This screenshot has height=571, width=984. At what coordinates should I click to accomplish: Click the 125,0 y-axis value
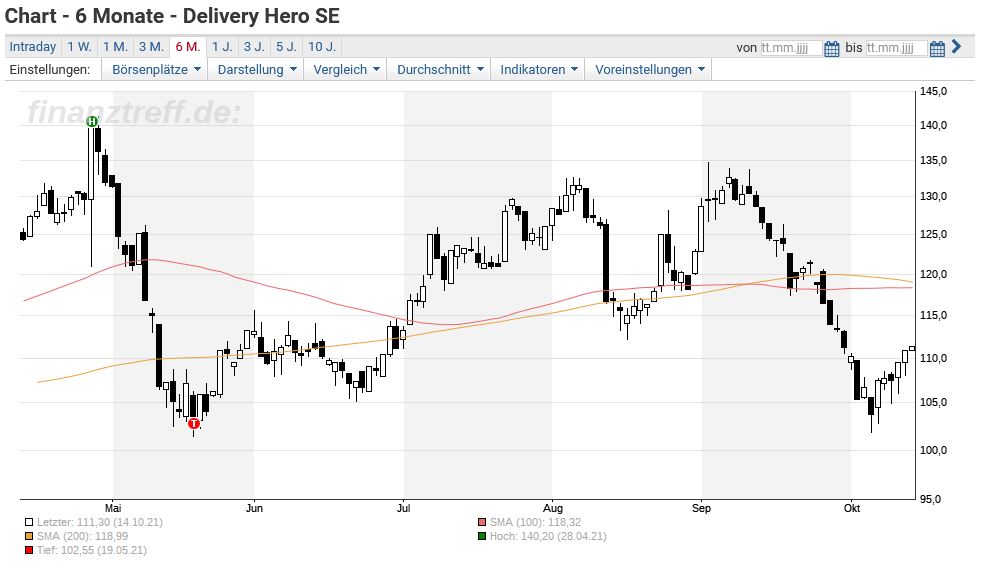click(933, 235)
